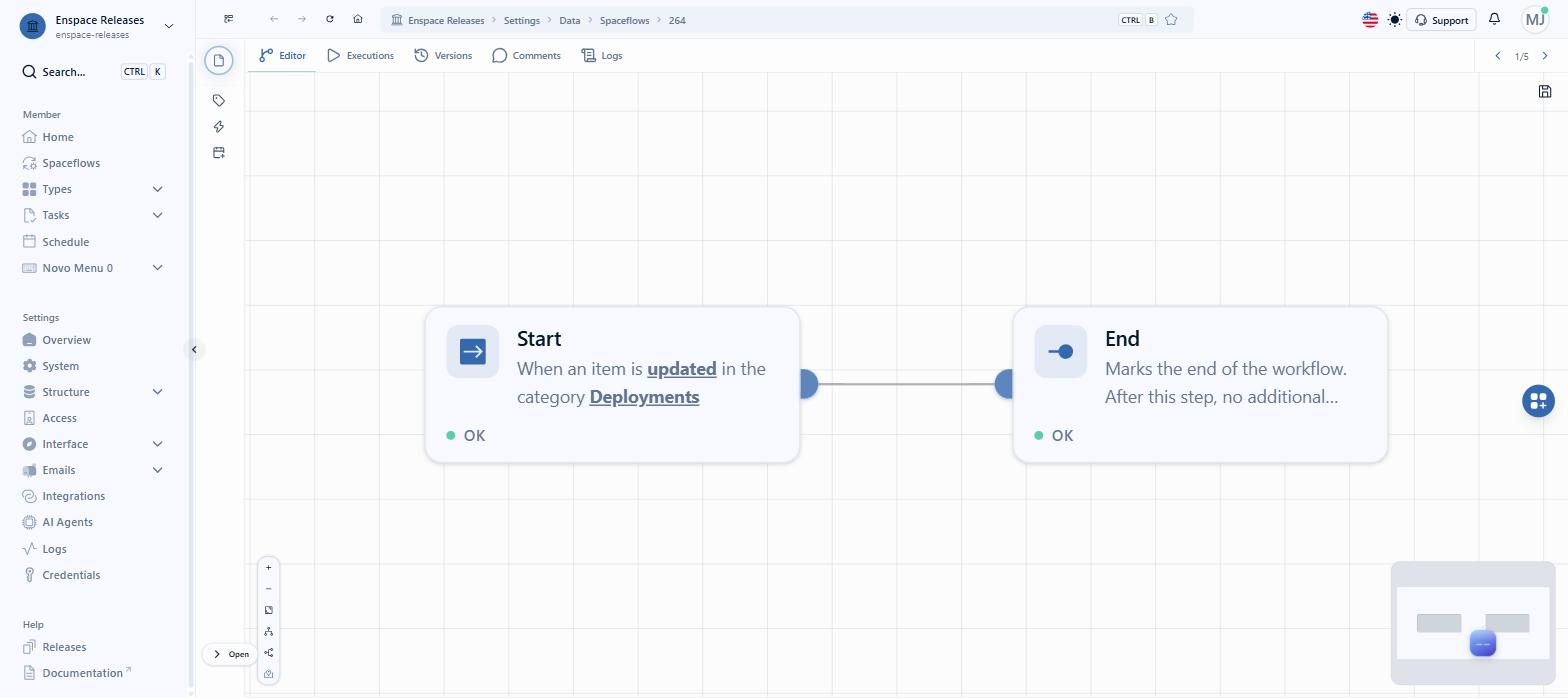Expand the Interface settings
1568x698 pixels.
157,444
